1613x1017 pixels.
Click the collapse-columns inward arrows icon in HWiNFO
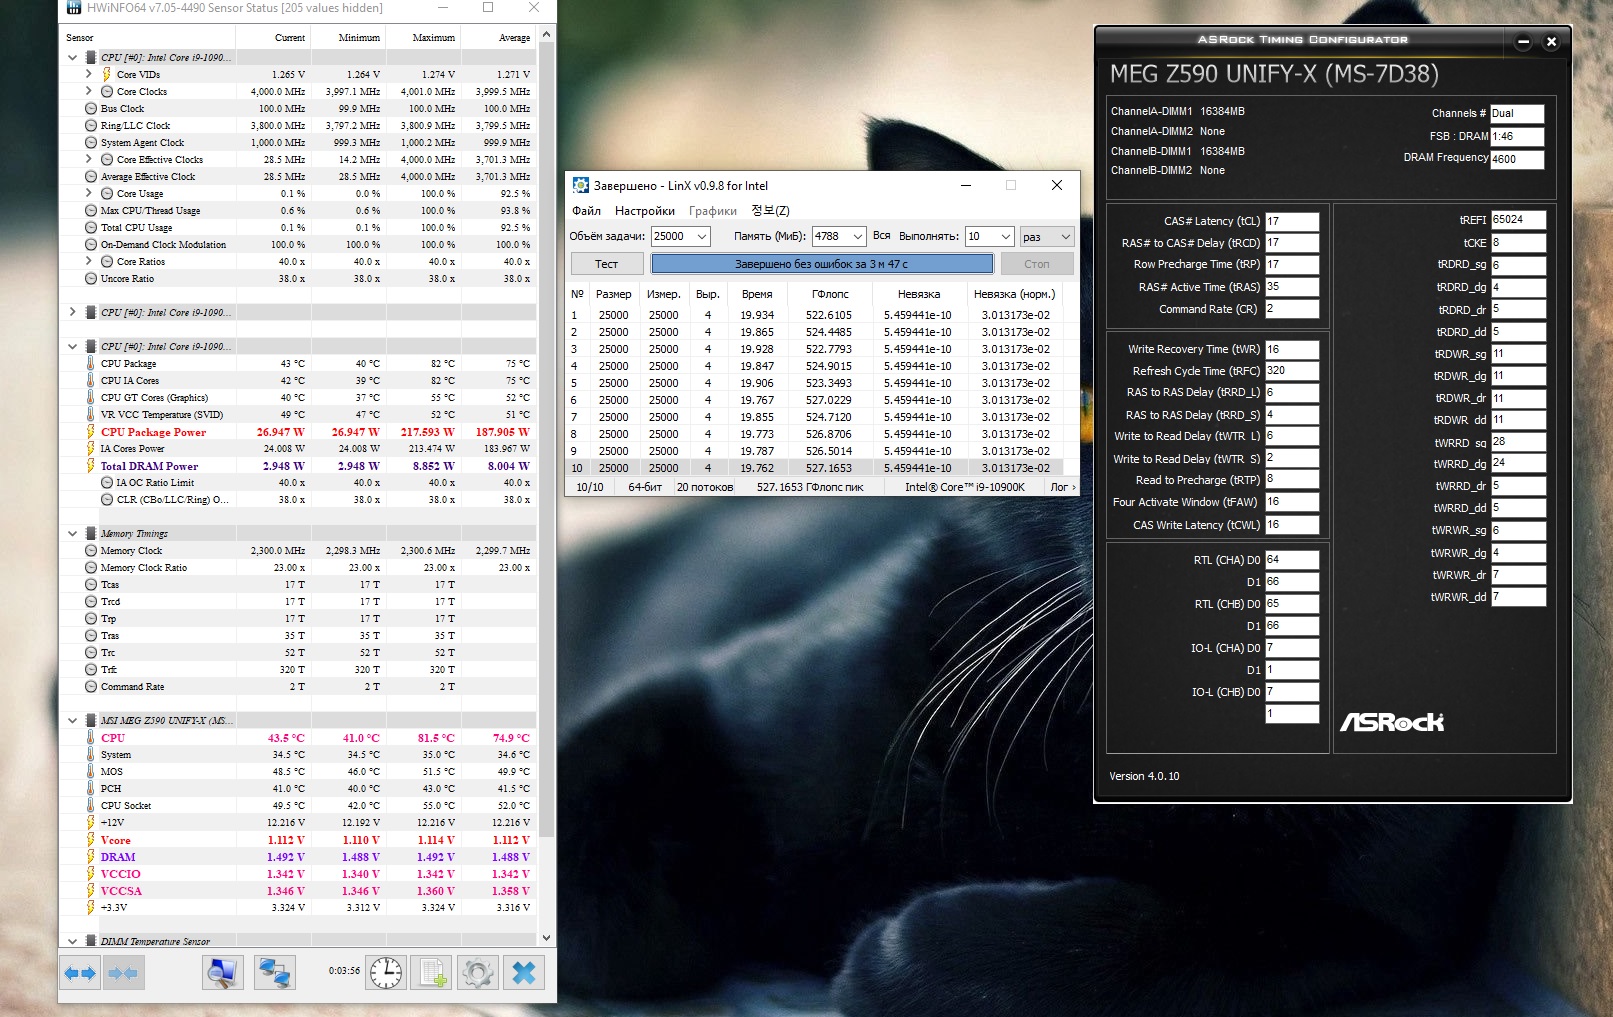[x=123, y=973]
